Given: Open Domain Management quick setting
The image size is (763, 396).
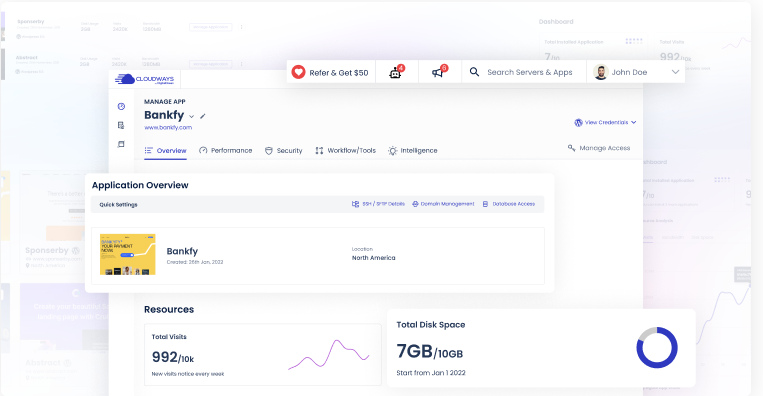Looking at the screenshot, I should [x=443, y=204].
